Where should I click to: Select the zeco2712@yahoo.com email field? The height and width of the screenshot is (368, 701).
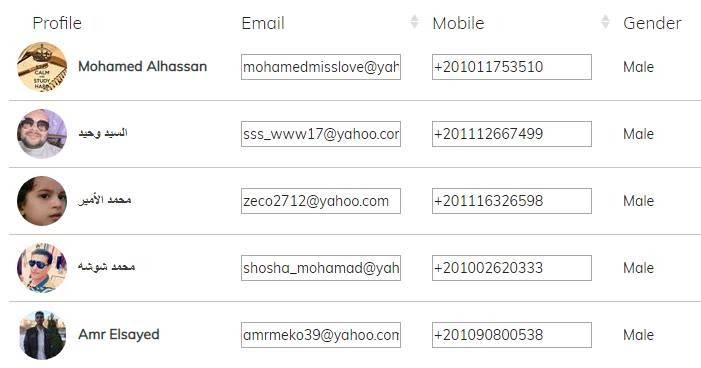coord(321,201)
